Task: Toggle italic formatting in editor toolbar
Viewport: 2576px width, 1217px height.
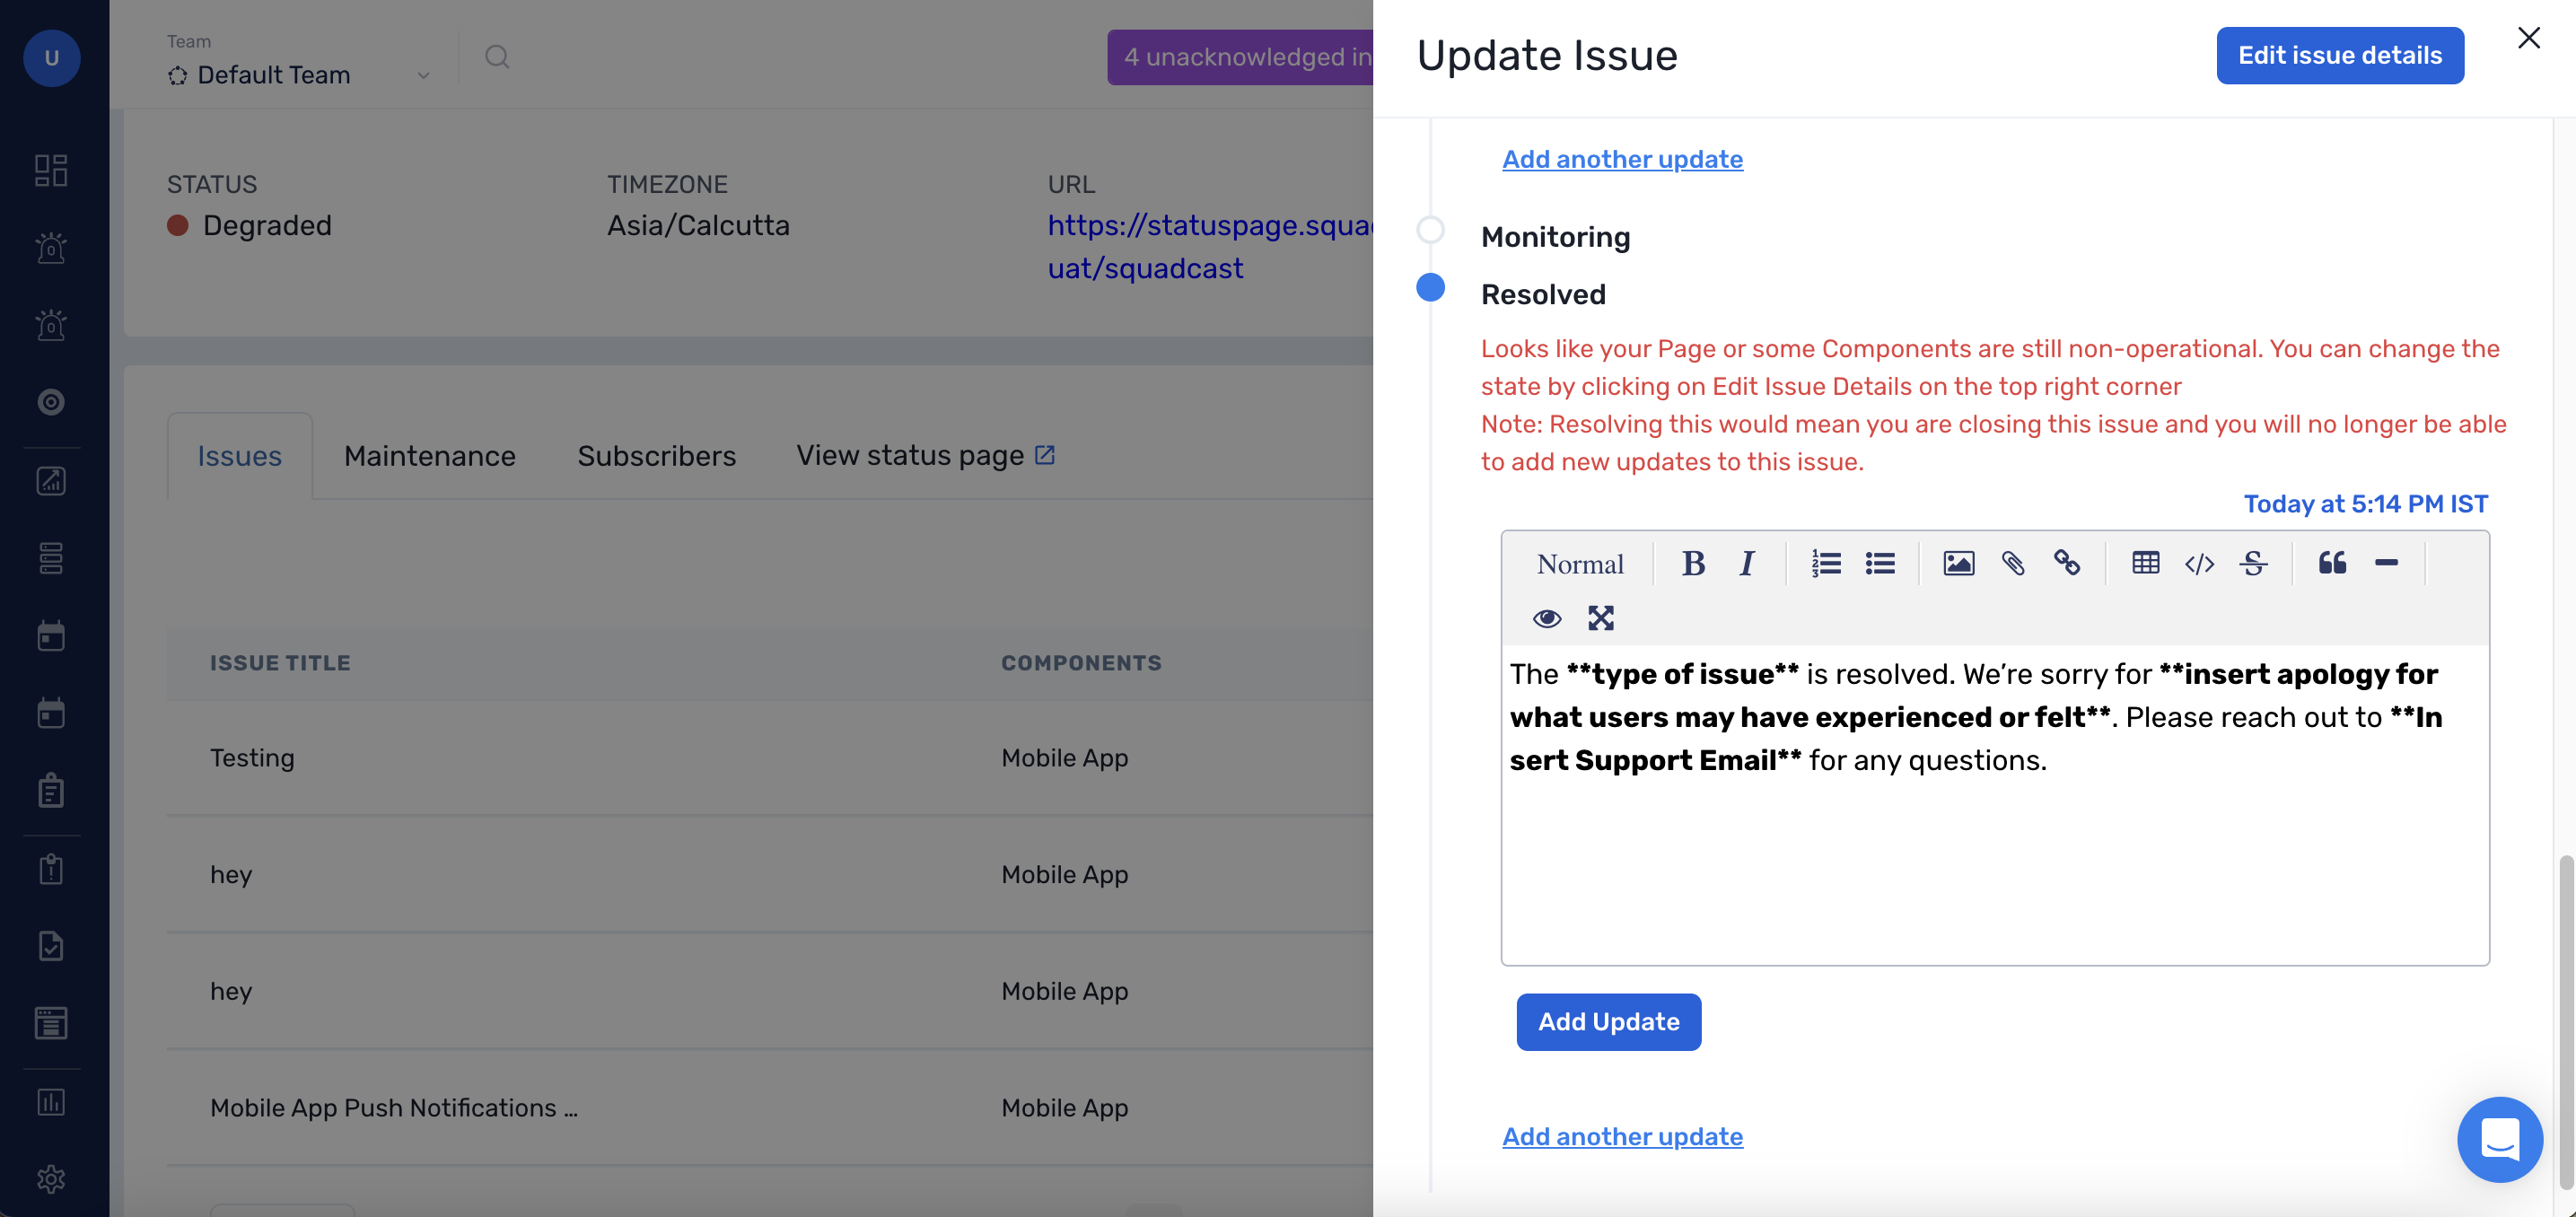Action: pos(1746,564)
